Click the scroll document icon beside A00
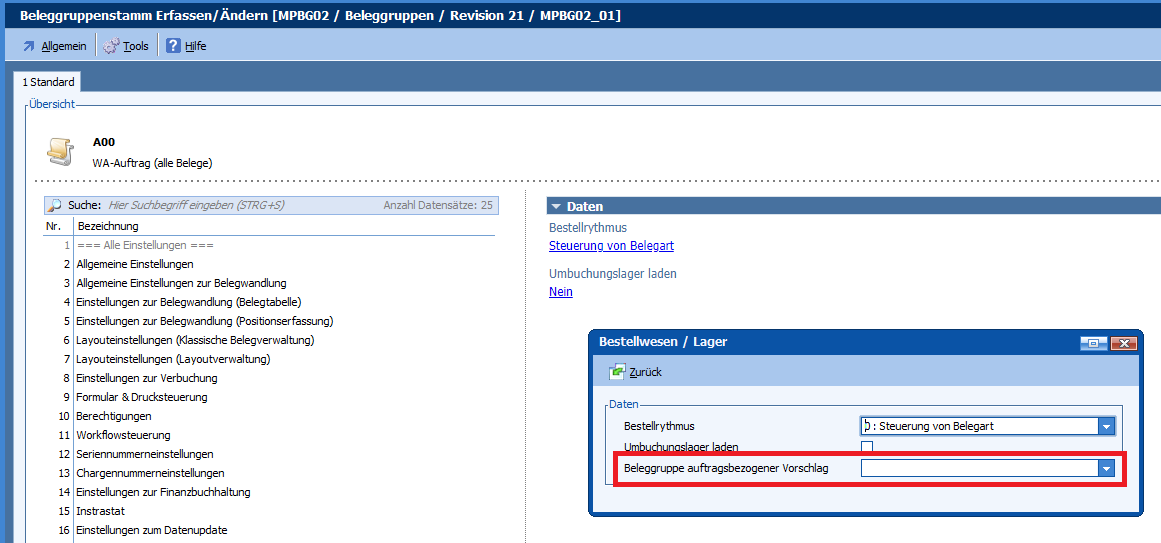Image resolution: width=1161 pixels, height=543 pixels. tap(61, 151)
